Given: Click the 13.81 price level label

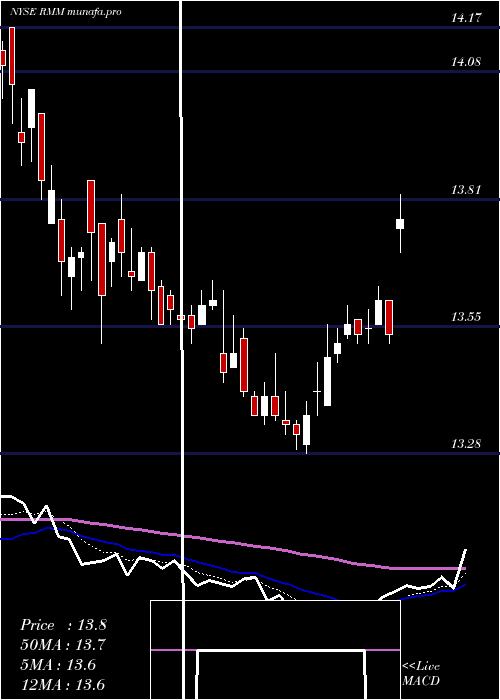Looking at the screenshot, I should coord(466,190).
